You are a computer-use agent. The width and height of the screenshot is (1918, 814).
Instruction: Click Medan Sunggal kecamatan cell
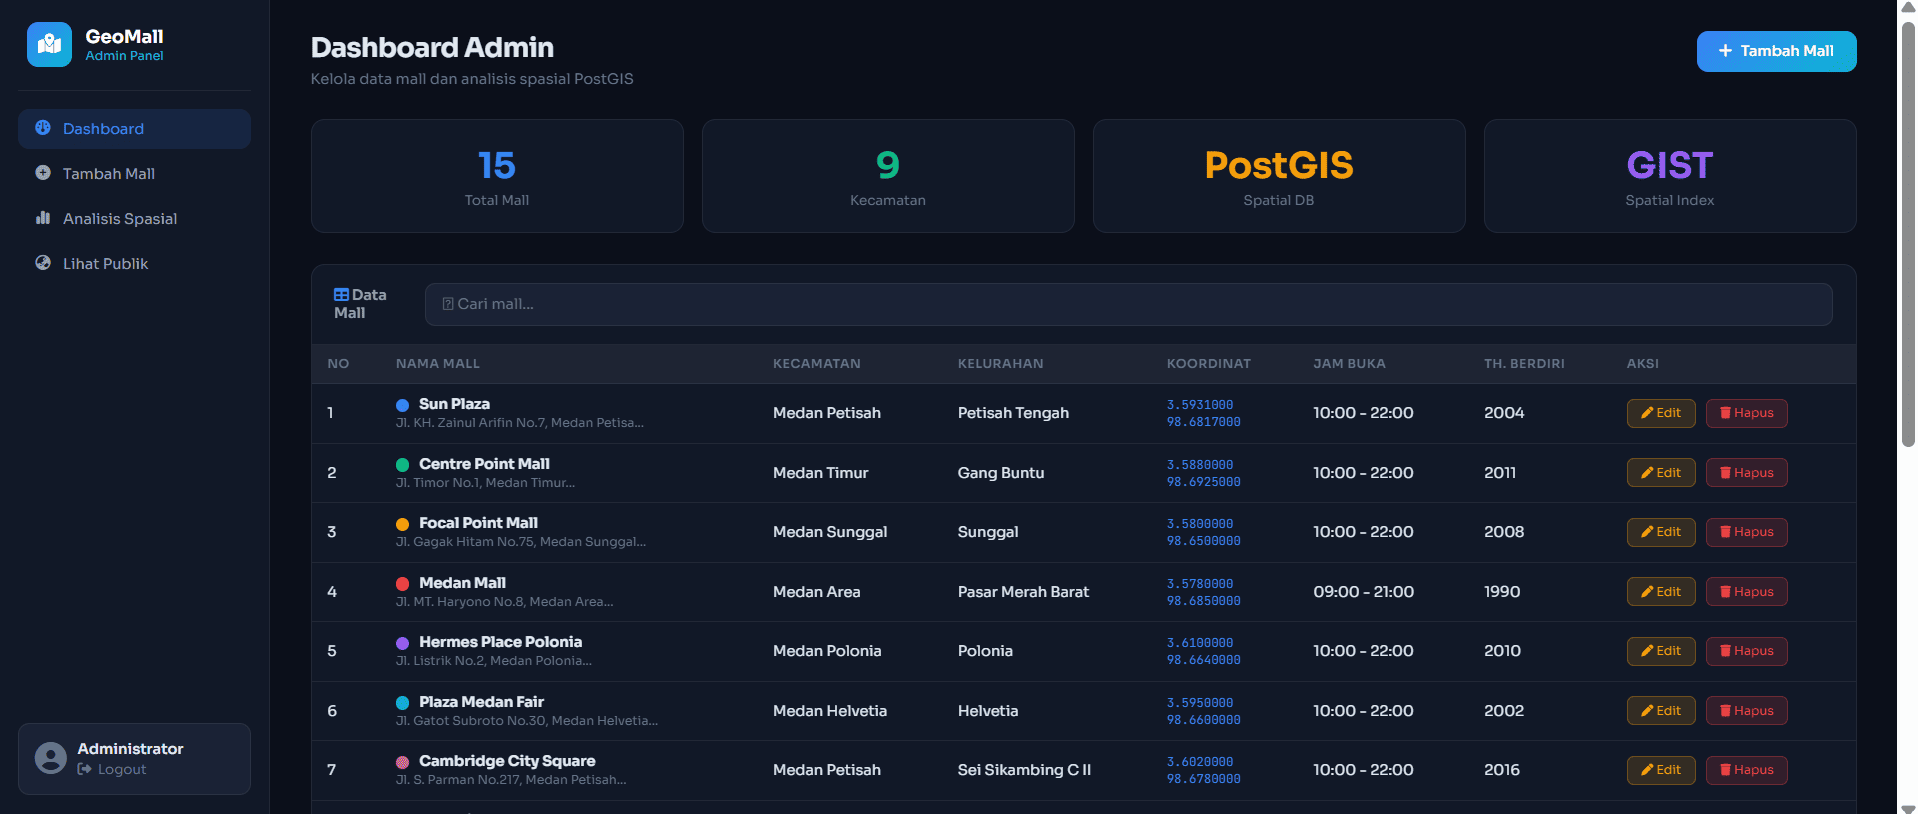(830, 532)
